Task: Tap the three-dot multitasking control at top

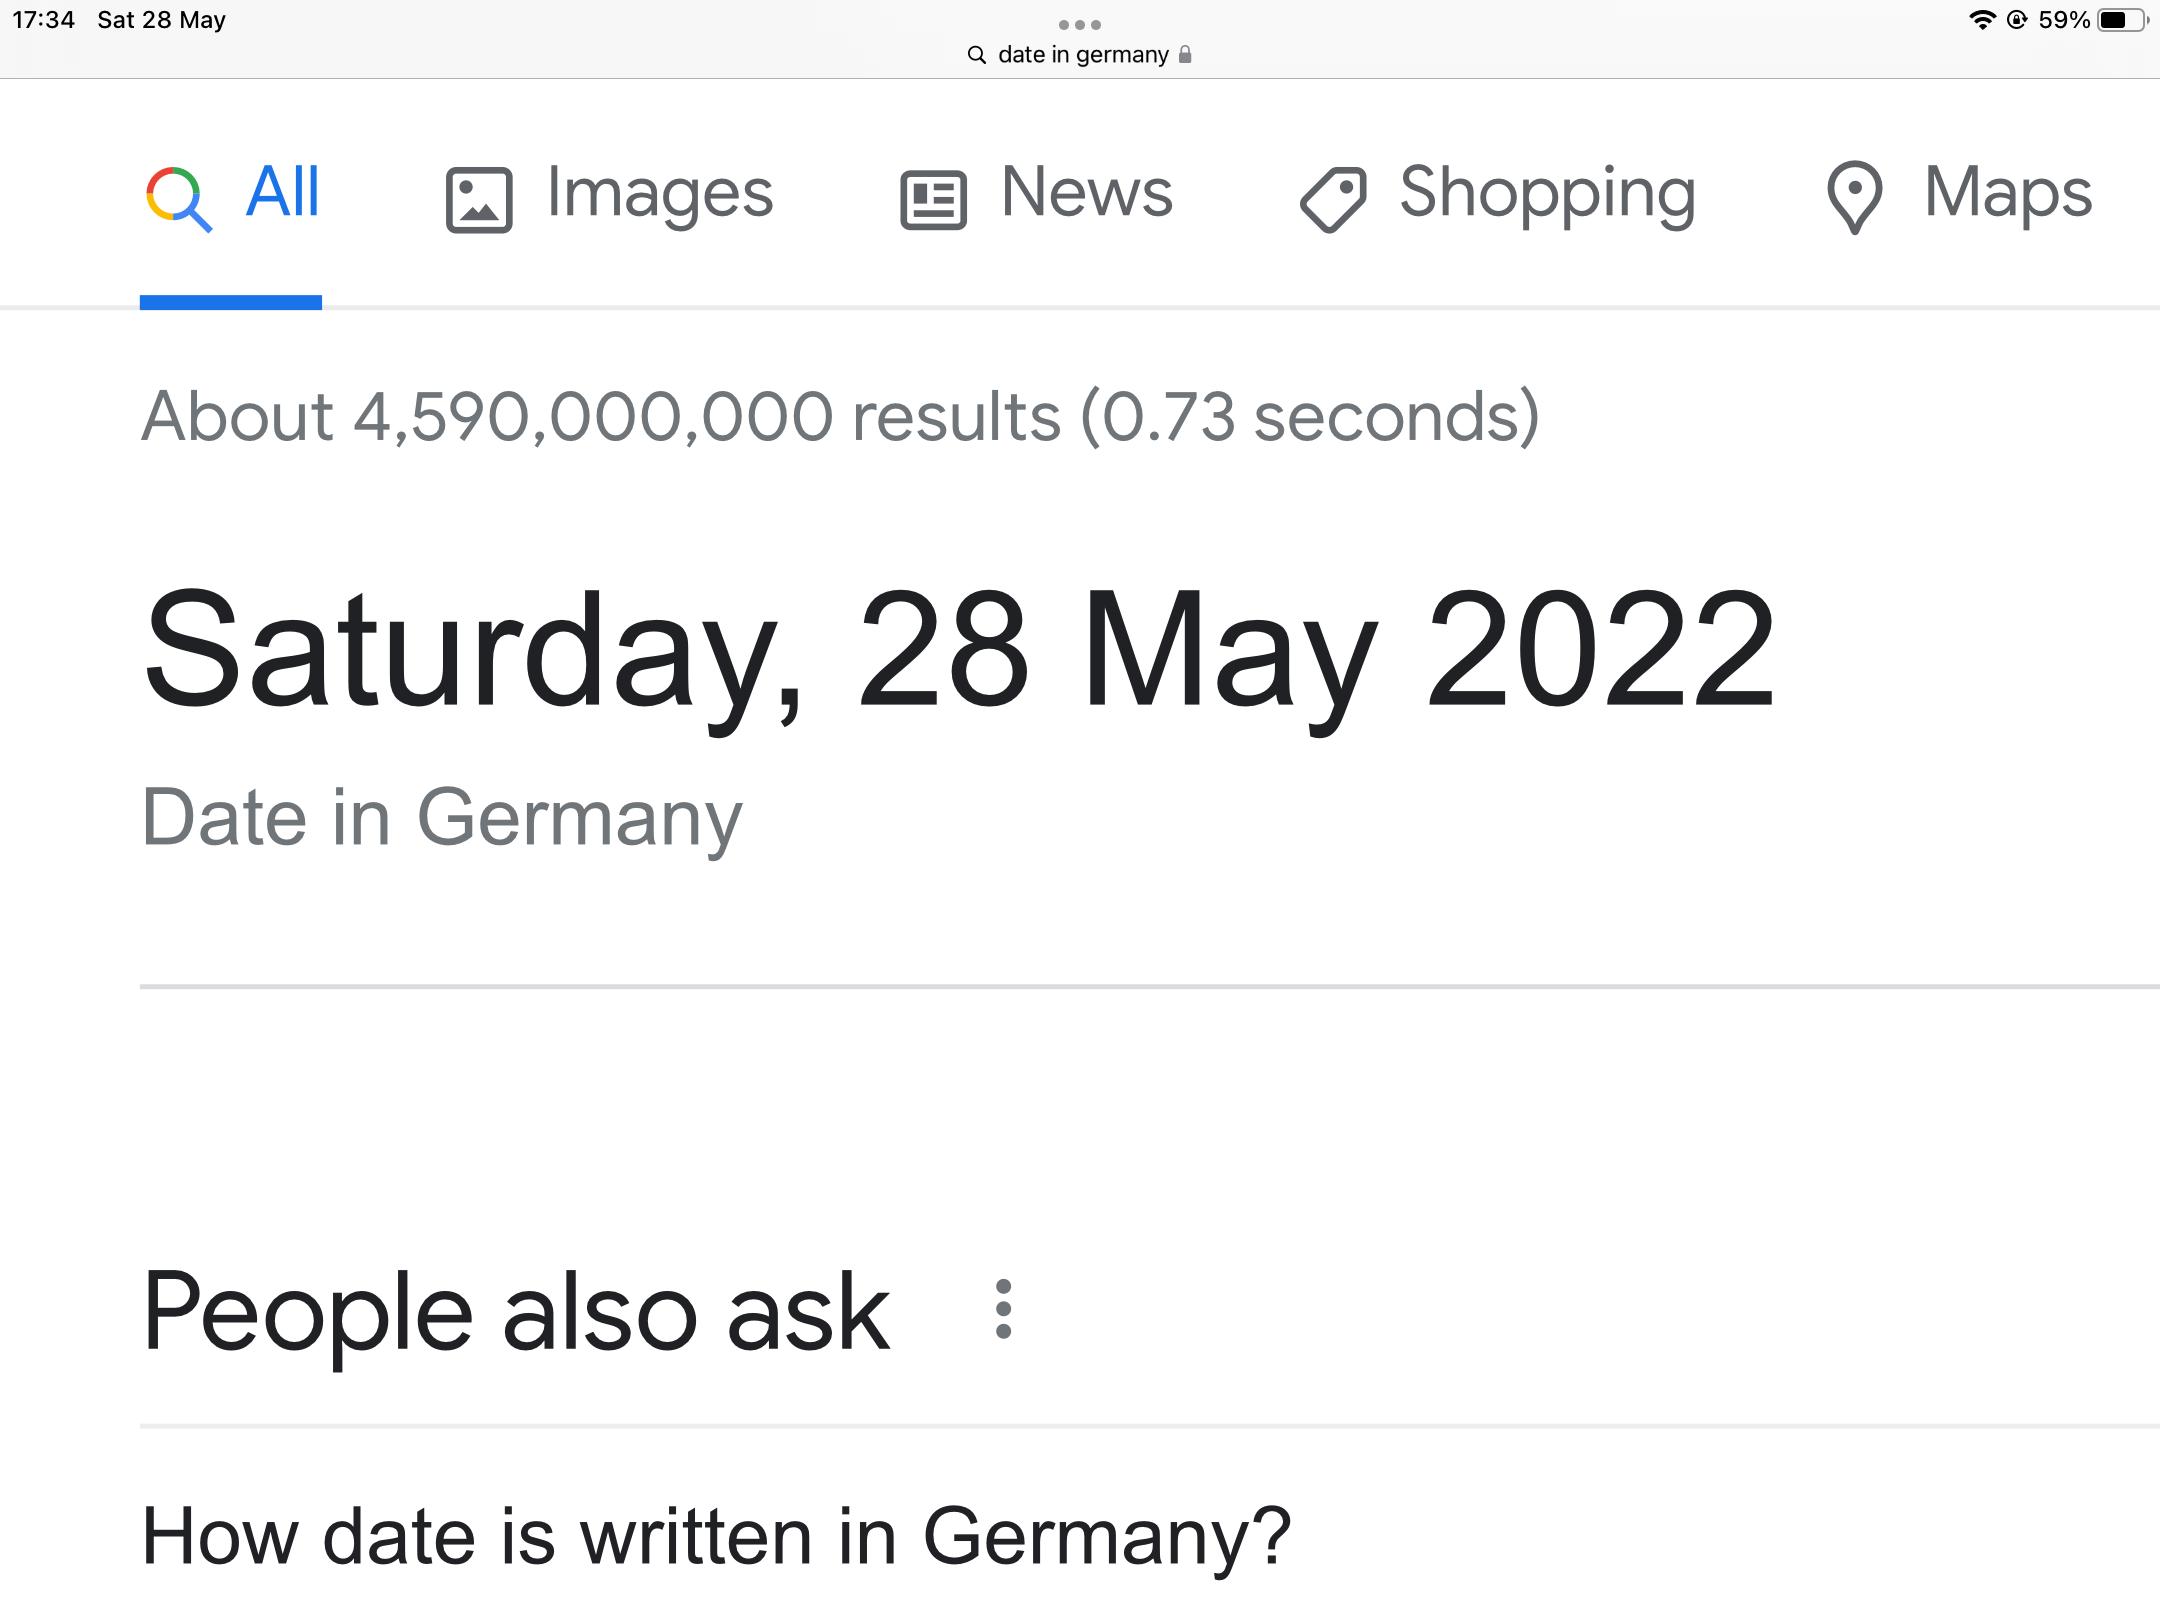Action: (x=1080, y=24)
